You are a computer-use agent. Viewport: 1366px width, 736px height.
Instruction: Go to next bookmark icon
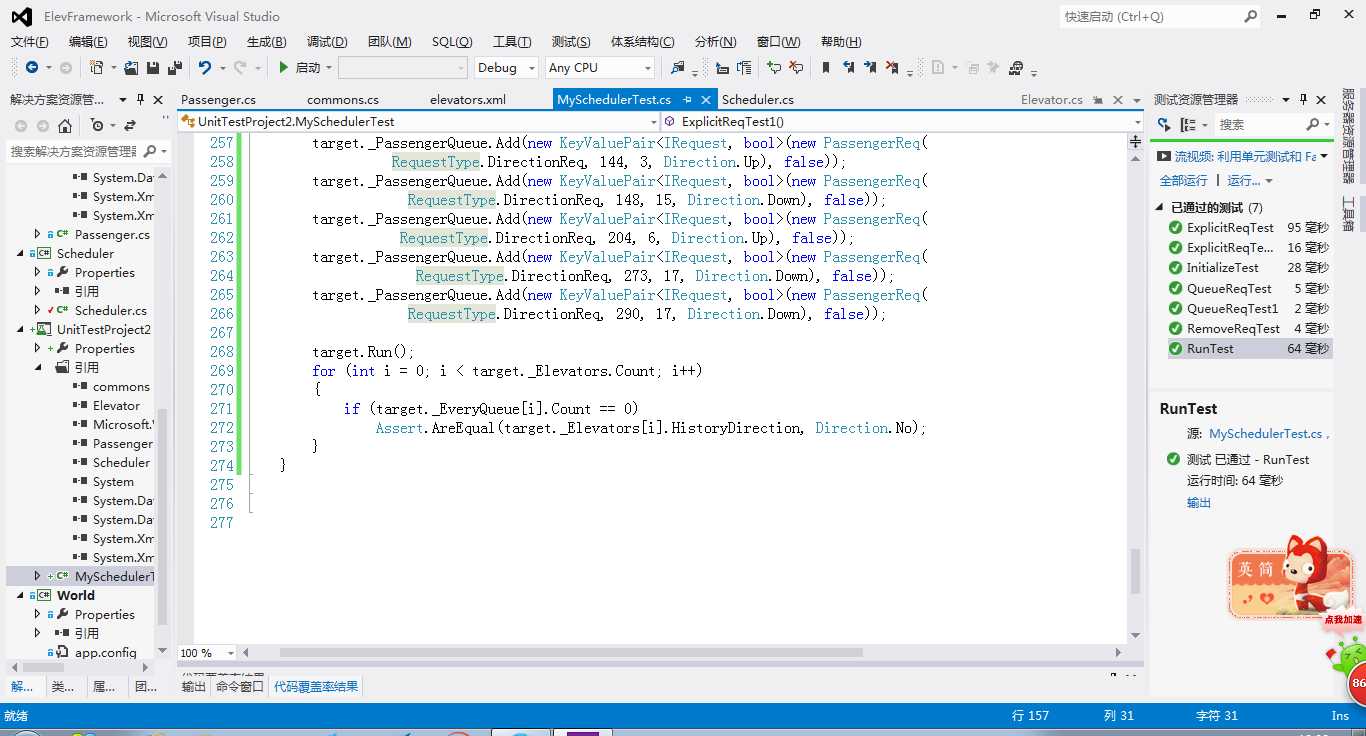[x=870, y=68]
